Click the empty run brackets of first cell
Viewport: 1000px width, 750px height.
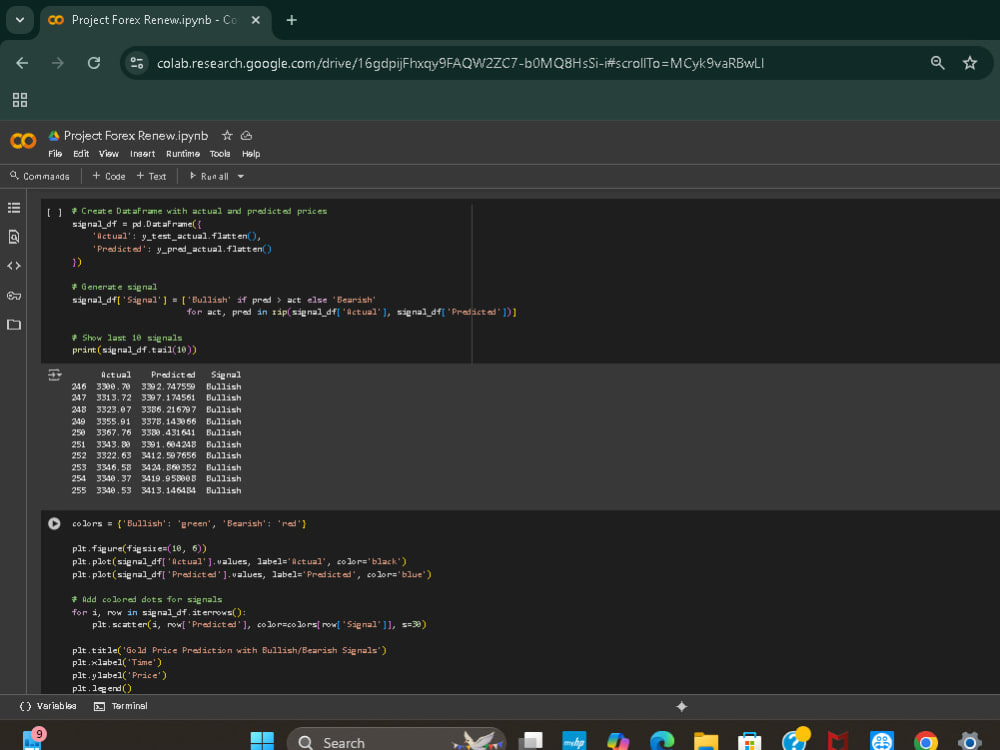54,212
